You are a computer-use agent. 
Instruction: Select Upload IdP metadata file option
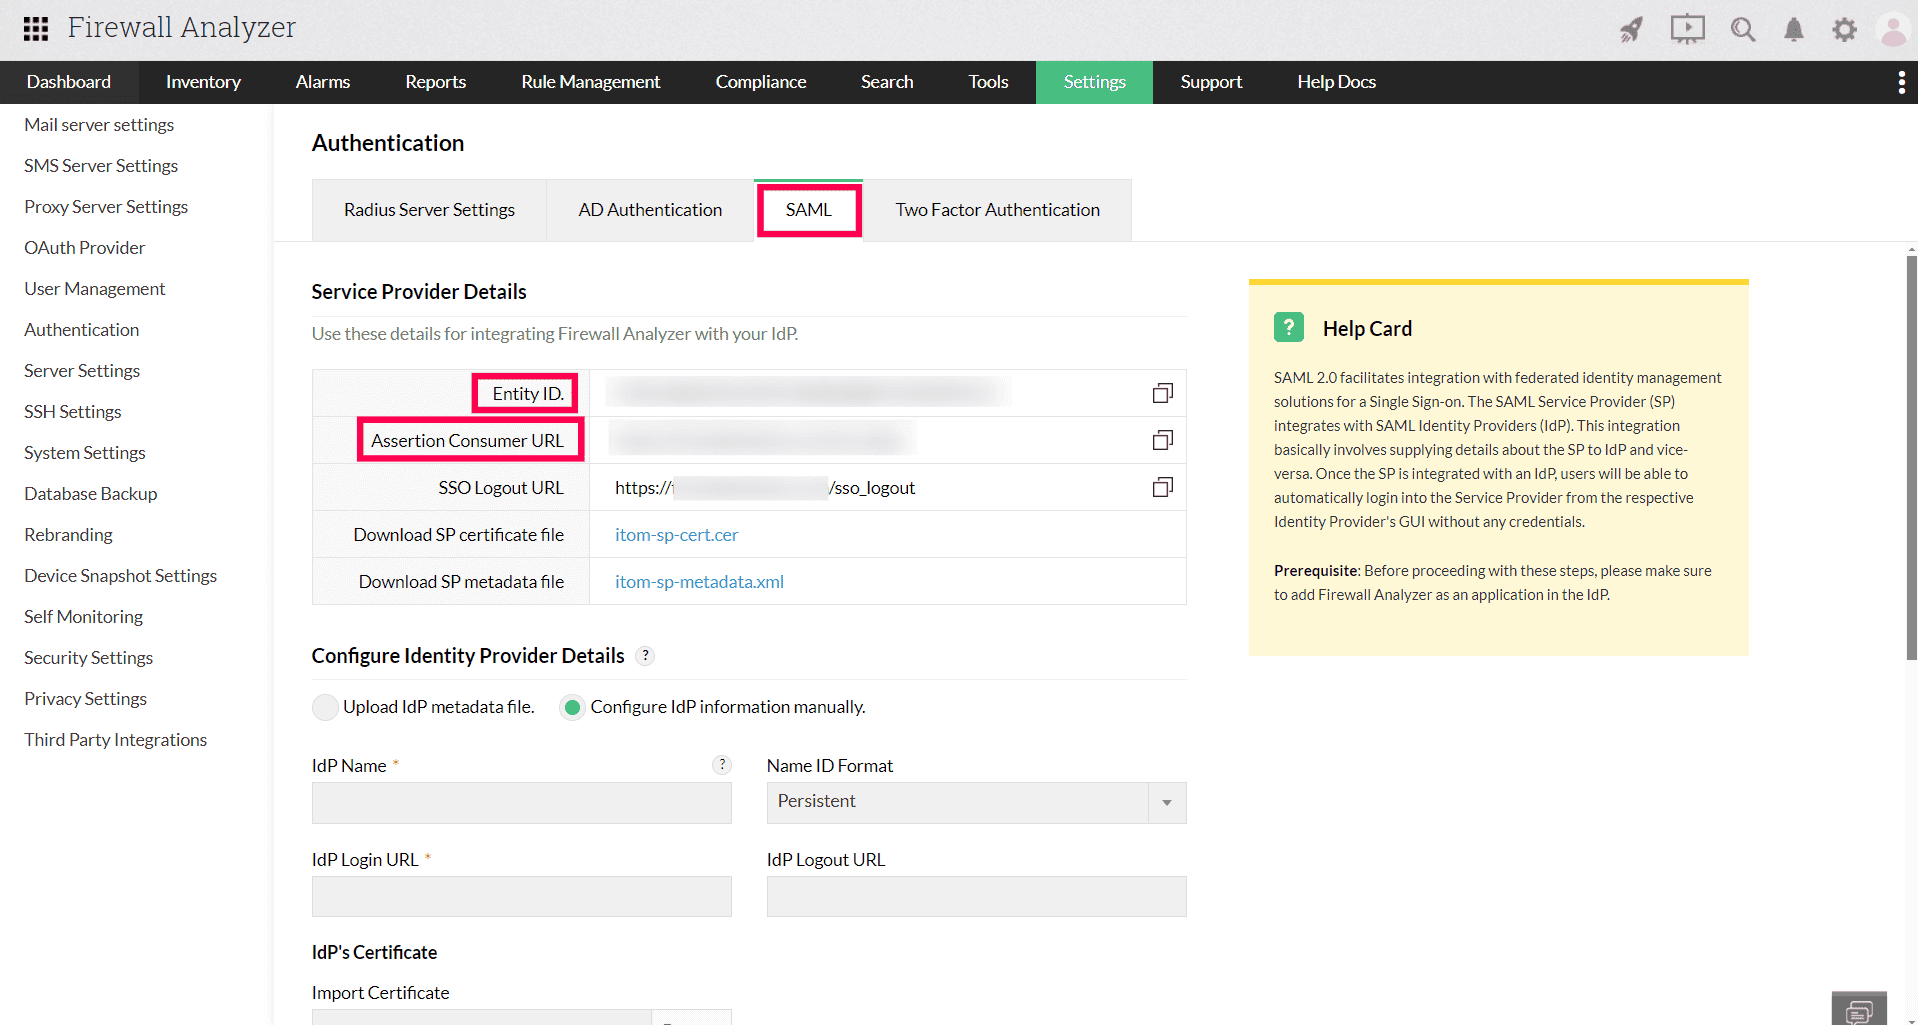pos(325,707)
